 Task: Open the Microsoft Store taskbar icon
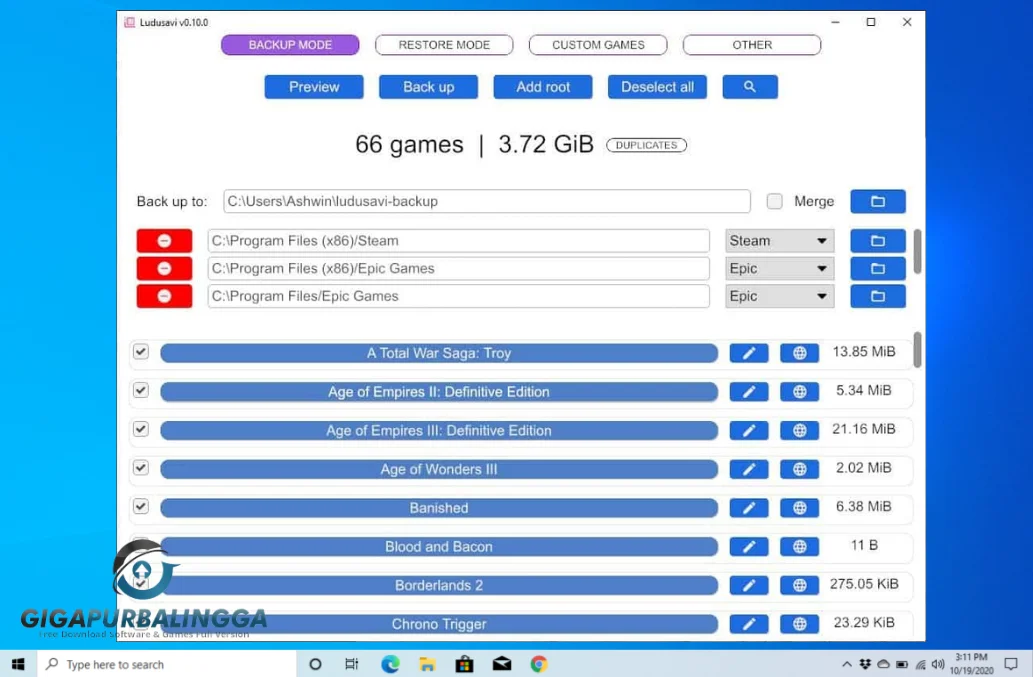[x=464, y=664]
